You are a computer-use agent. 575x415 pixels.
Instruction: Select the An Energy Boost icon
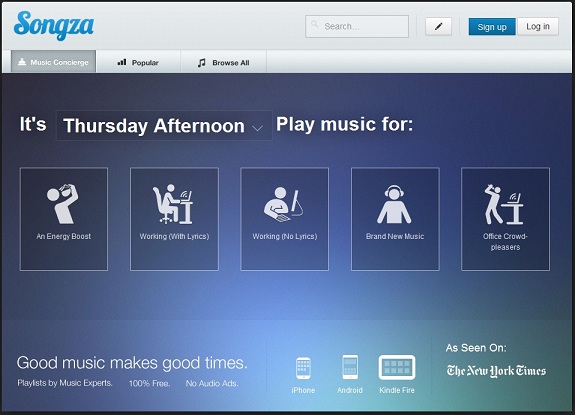pyautogui.click(x=63, y=203)
